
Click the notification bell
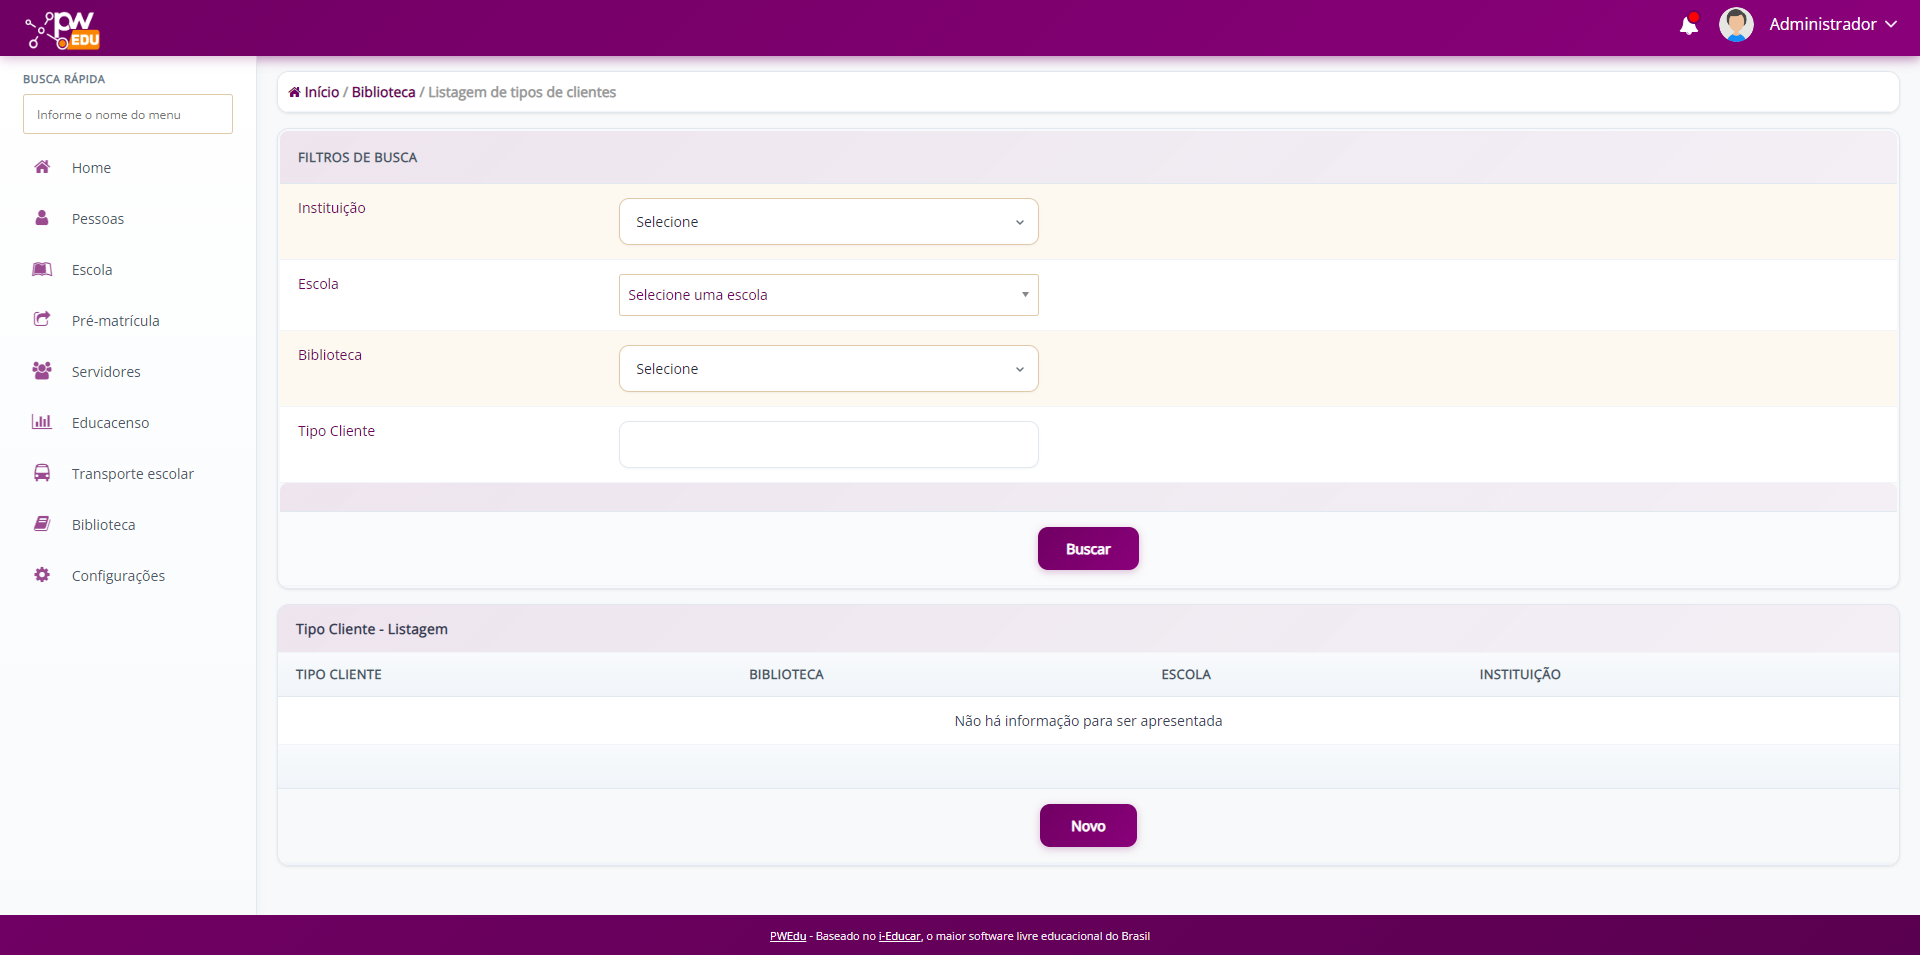(x=1690, y=24)
